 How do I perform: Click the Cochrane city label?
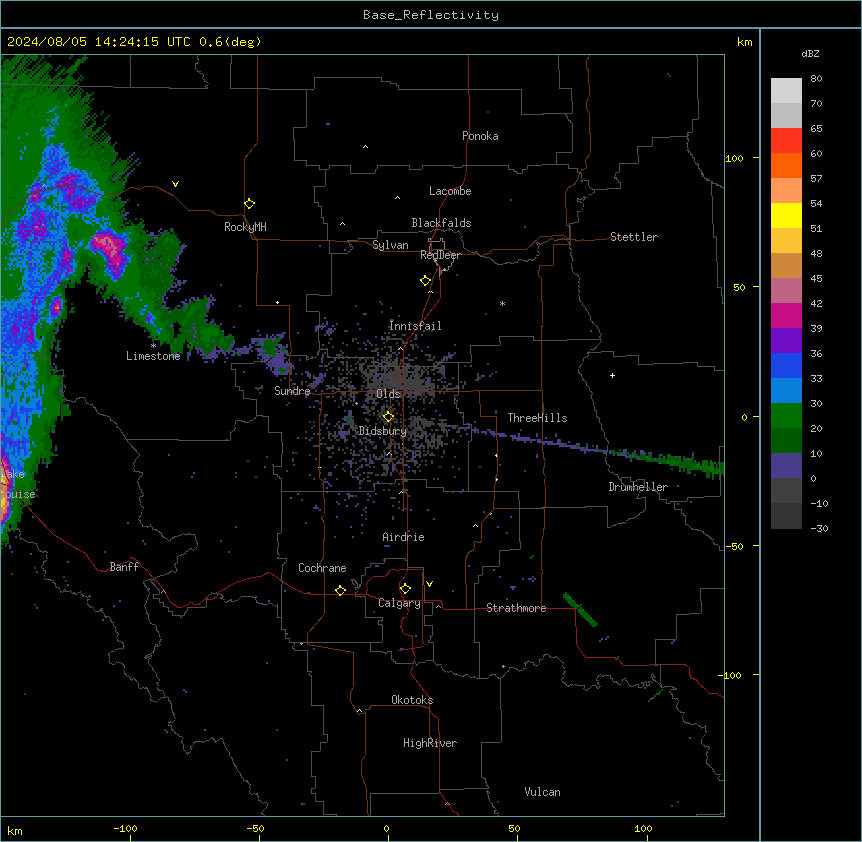(322, 568)
